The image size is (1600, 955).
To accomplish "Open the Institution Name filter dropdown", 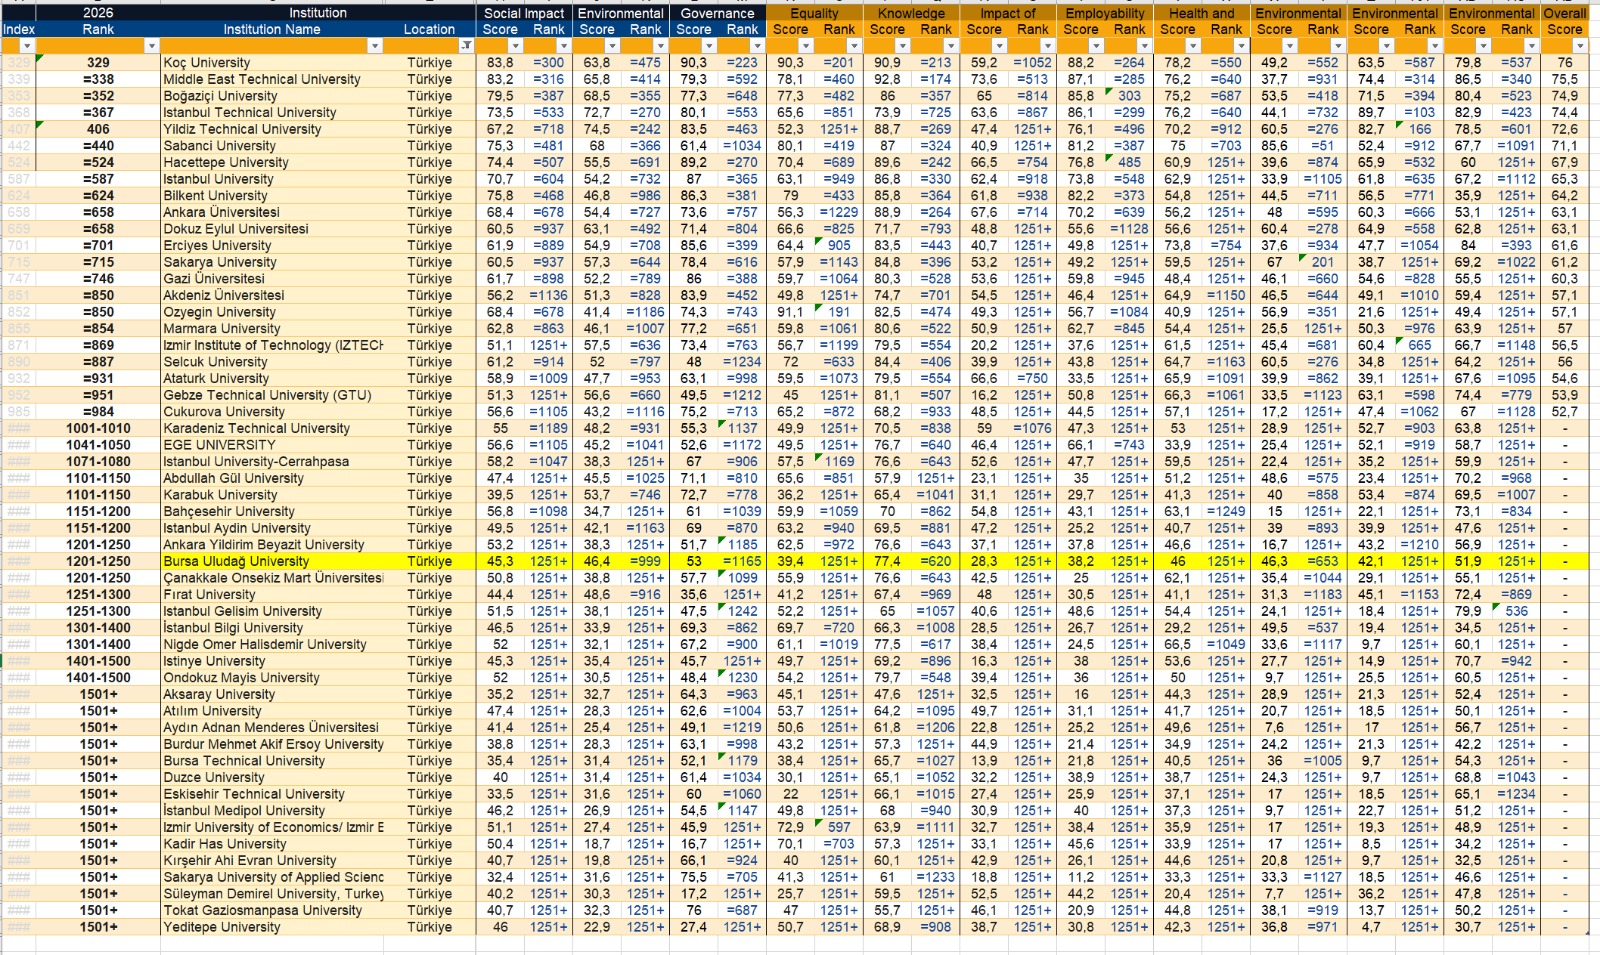I will 374,46.
